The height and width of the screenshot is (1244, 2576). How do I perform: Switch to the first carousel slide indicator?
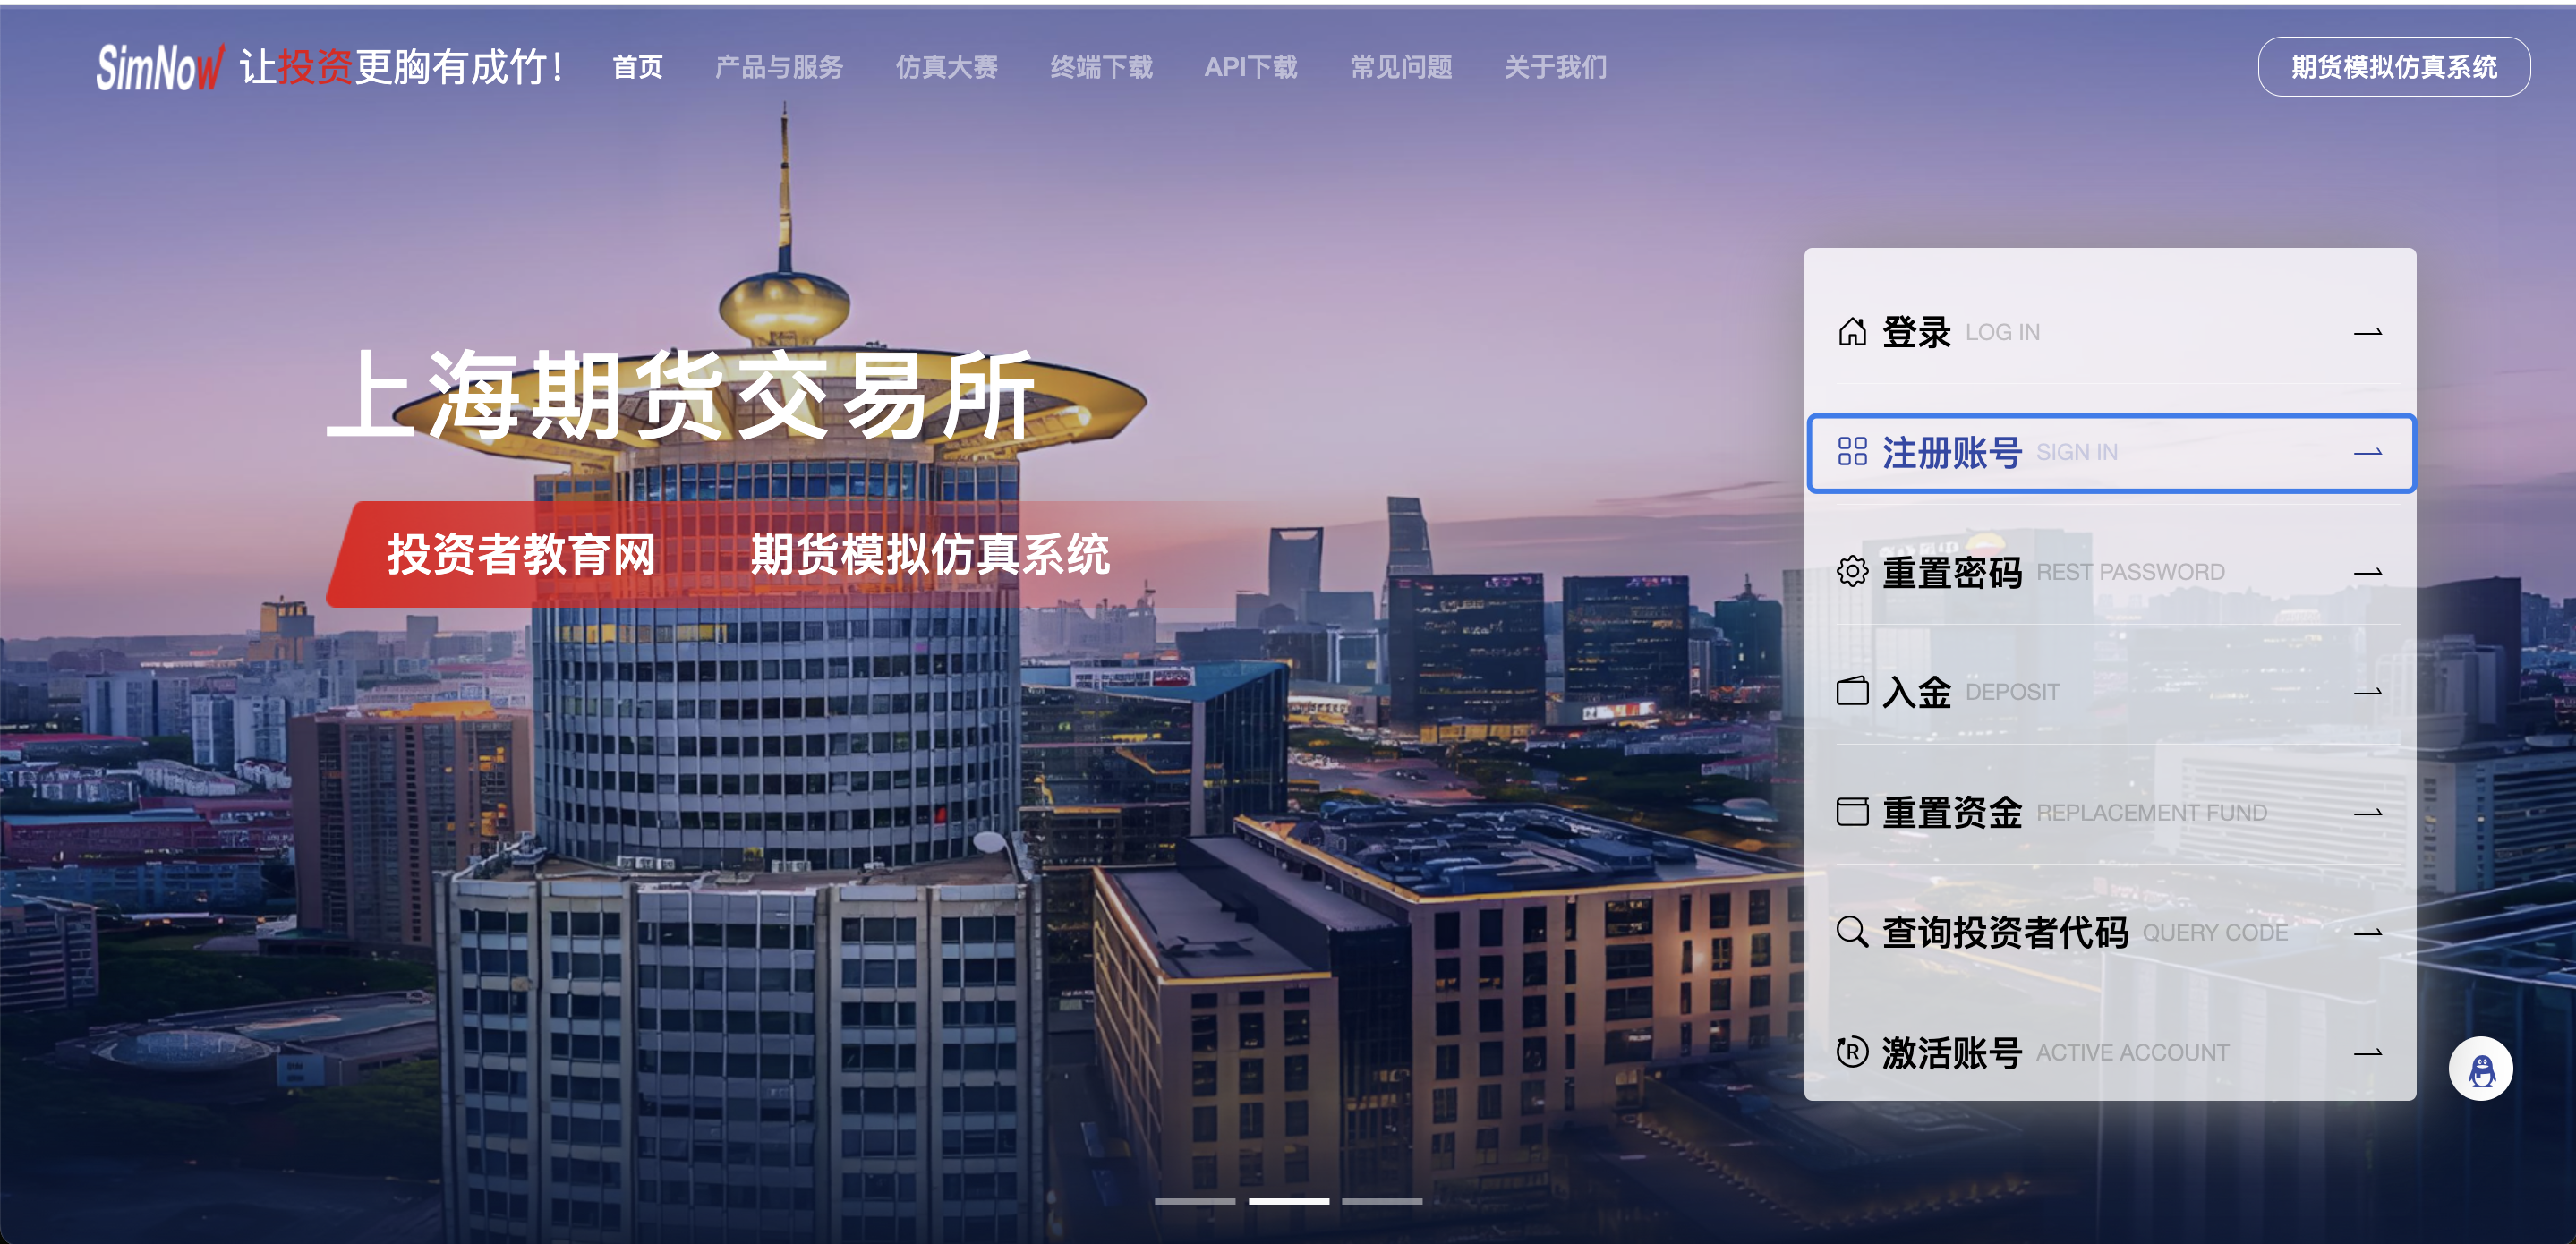[x=1195, y=1201]
